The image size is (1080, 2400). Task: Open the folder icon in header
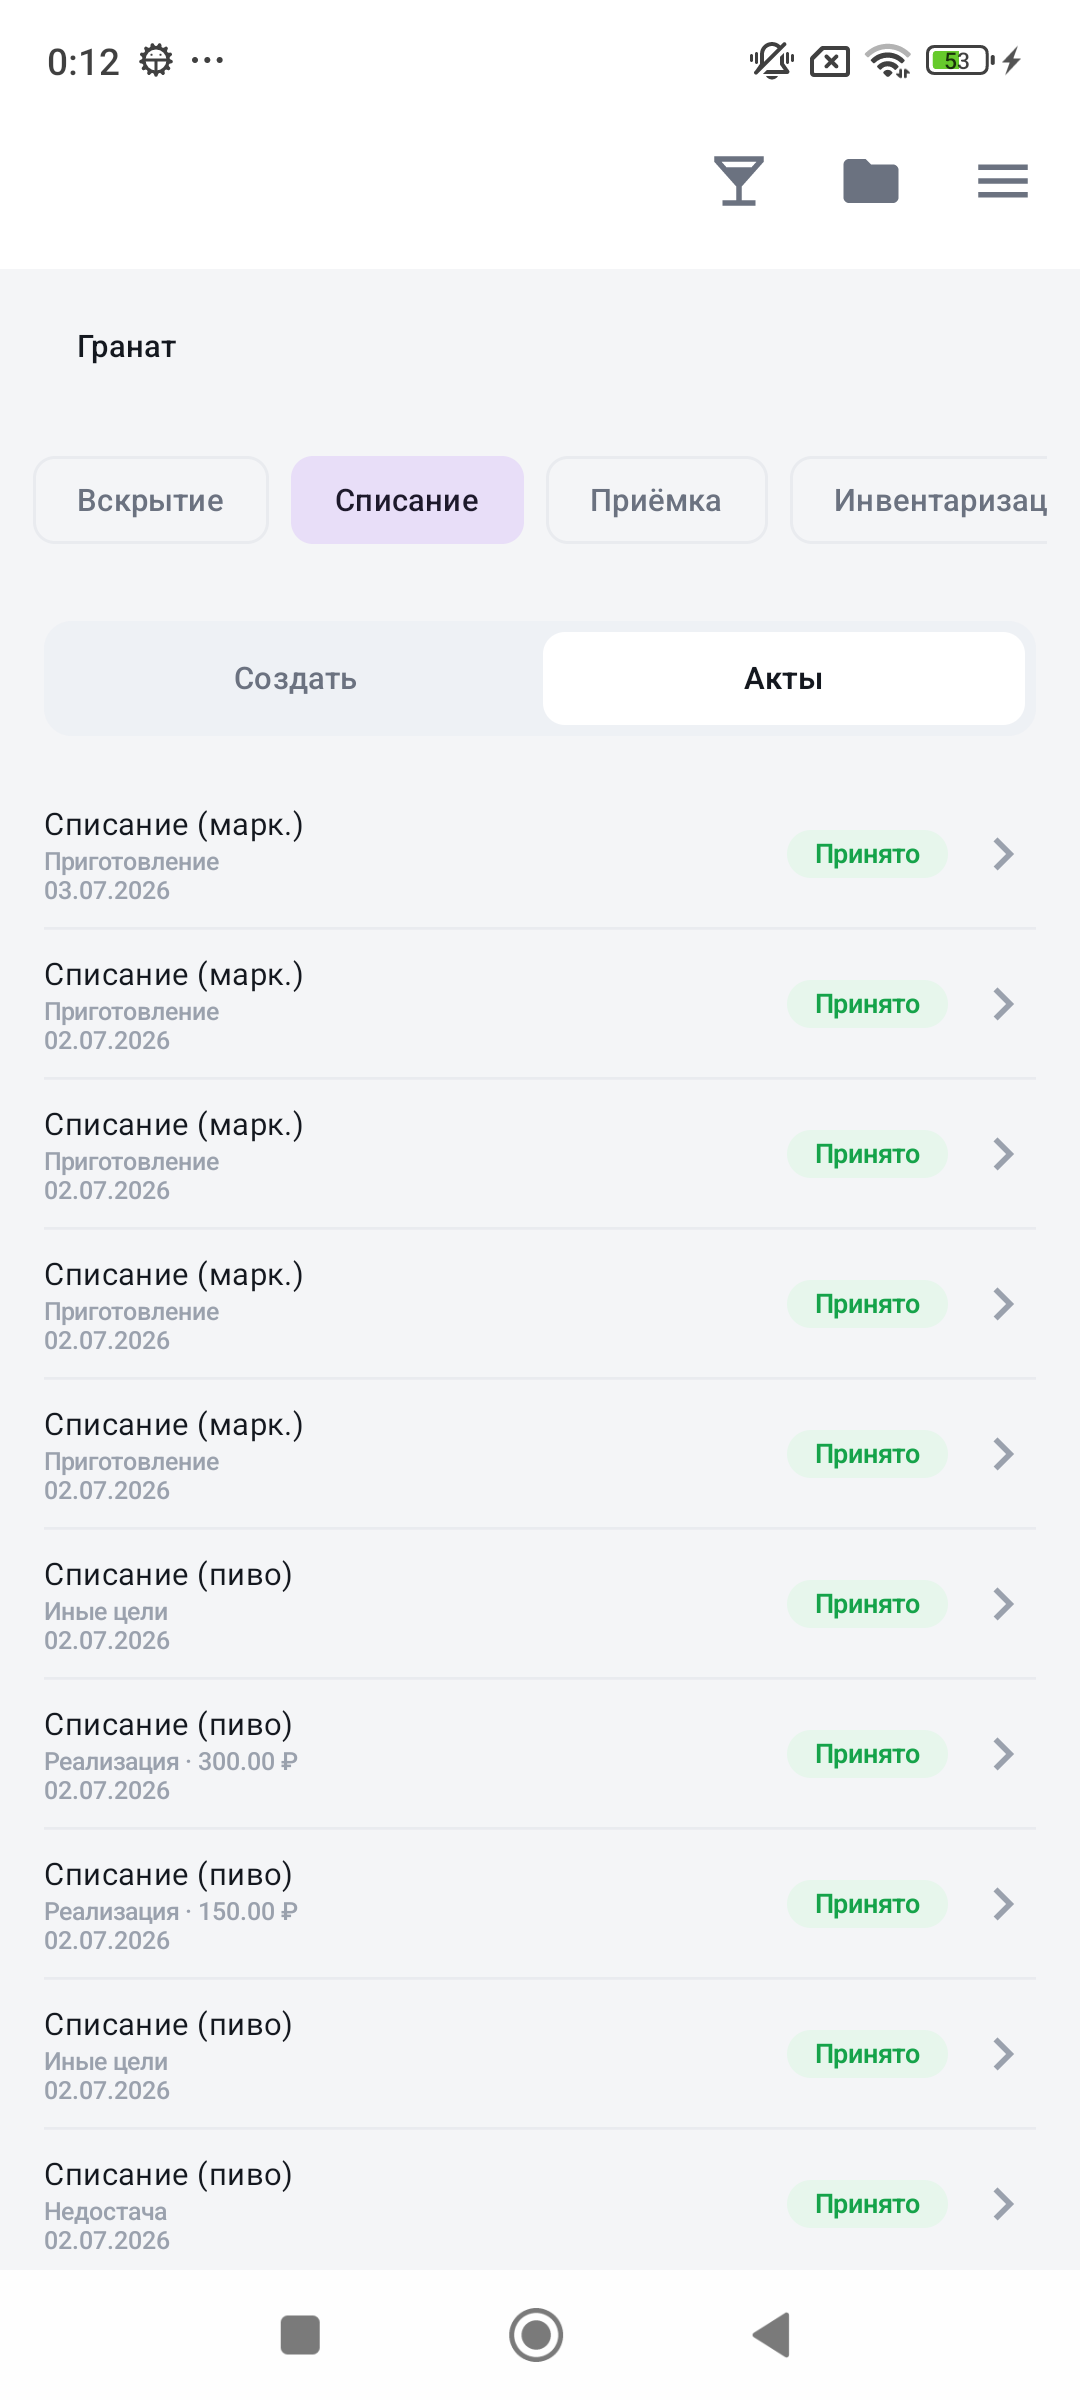871,181
